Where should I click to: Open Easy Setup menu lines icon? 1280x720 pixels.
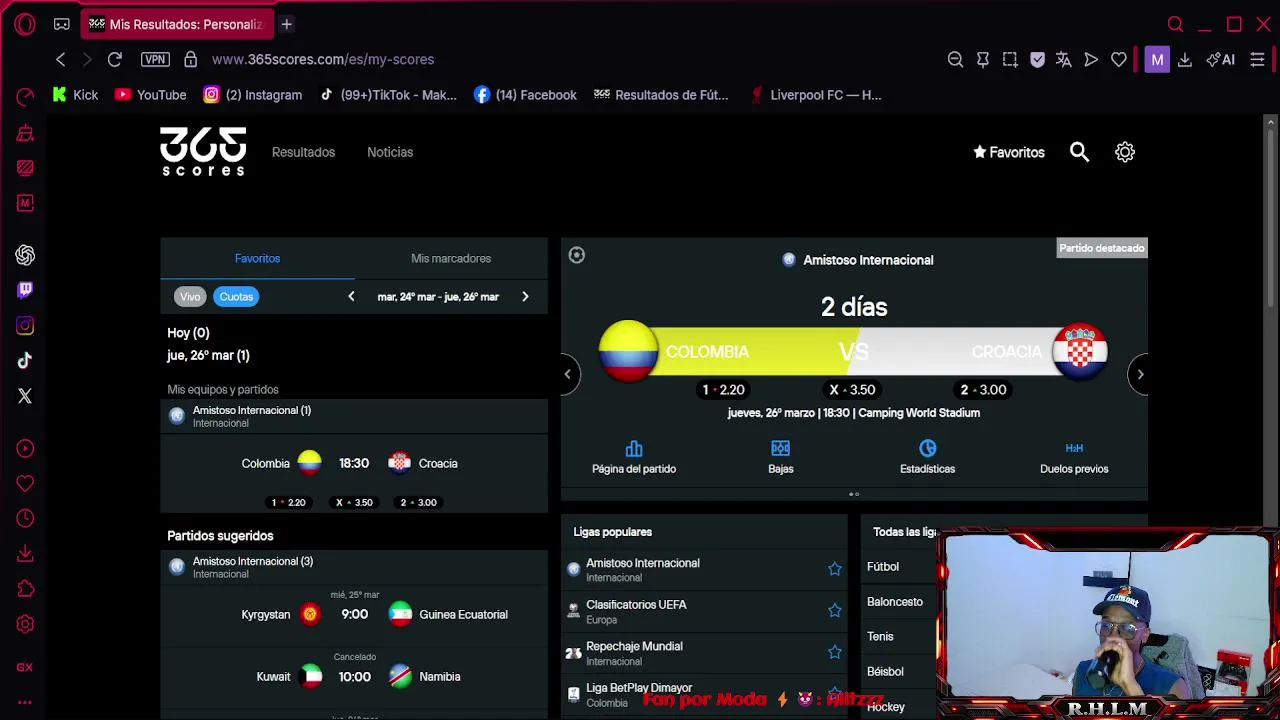pyautogui.click(x=1258, y=59)
